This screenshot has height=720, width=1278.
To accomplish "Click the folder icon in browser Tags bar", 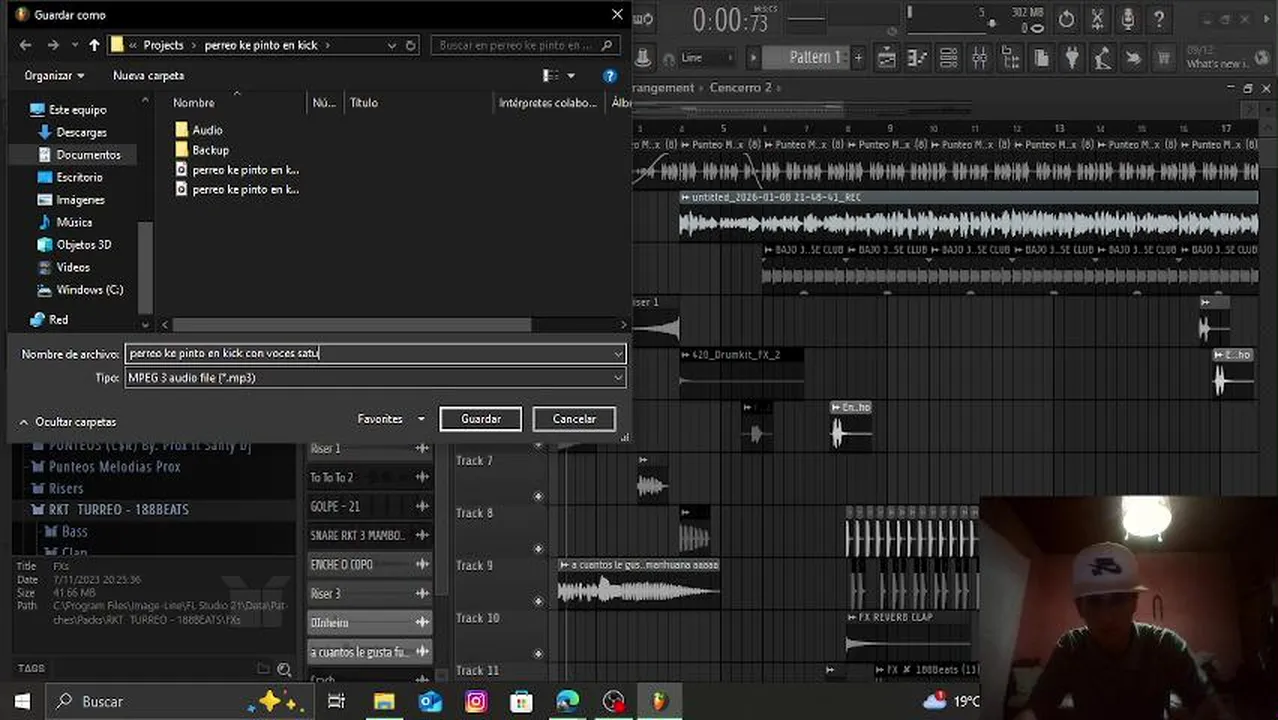I will click(263, 669).
